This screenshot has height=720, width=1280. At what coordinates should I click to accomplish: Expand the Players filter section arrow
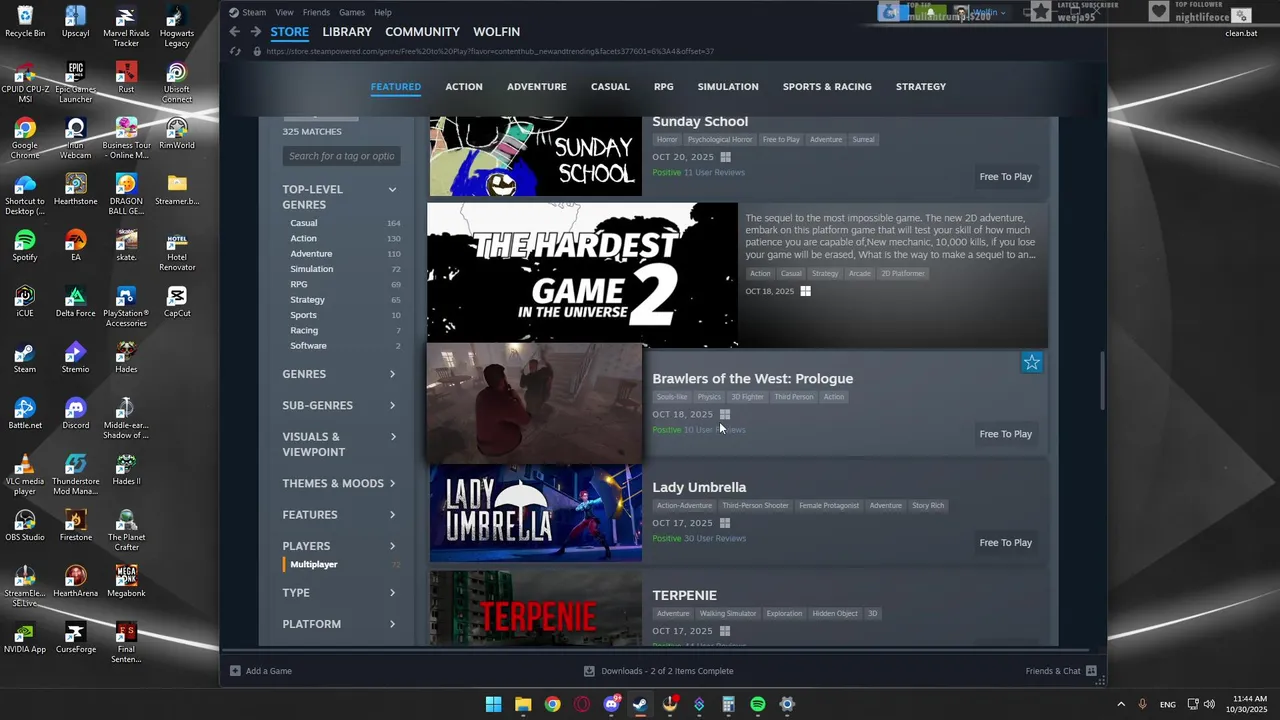[x=392, y=546]
